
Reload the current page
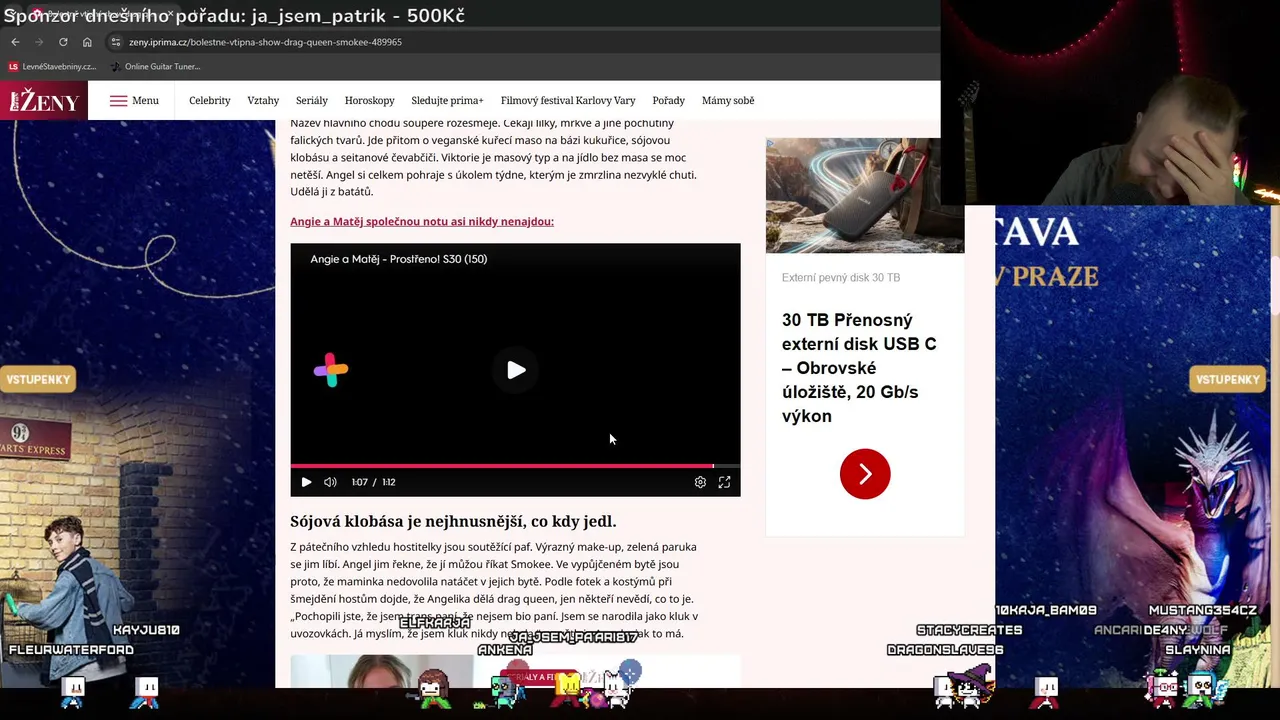point(63,42)
